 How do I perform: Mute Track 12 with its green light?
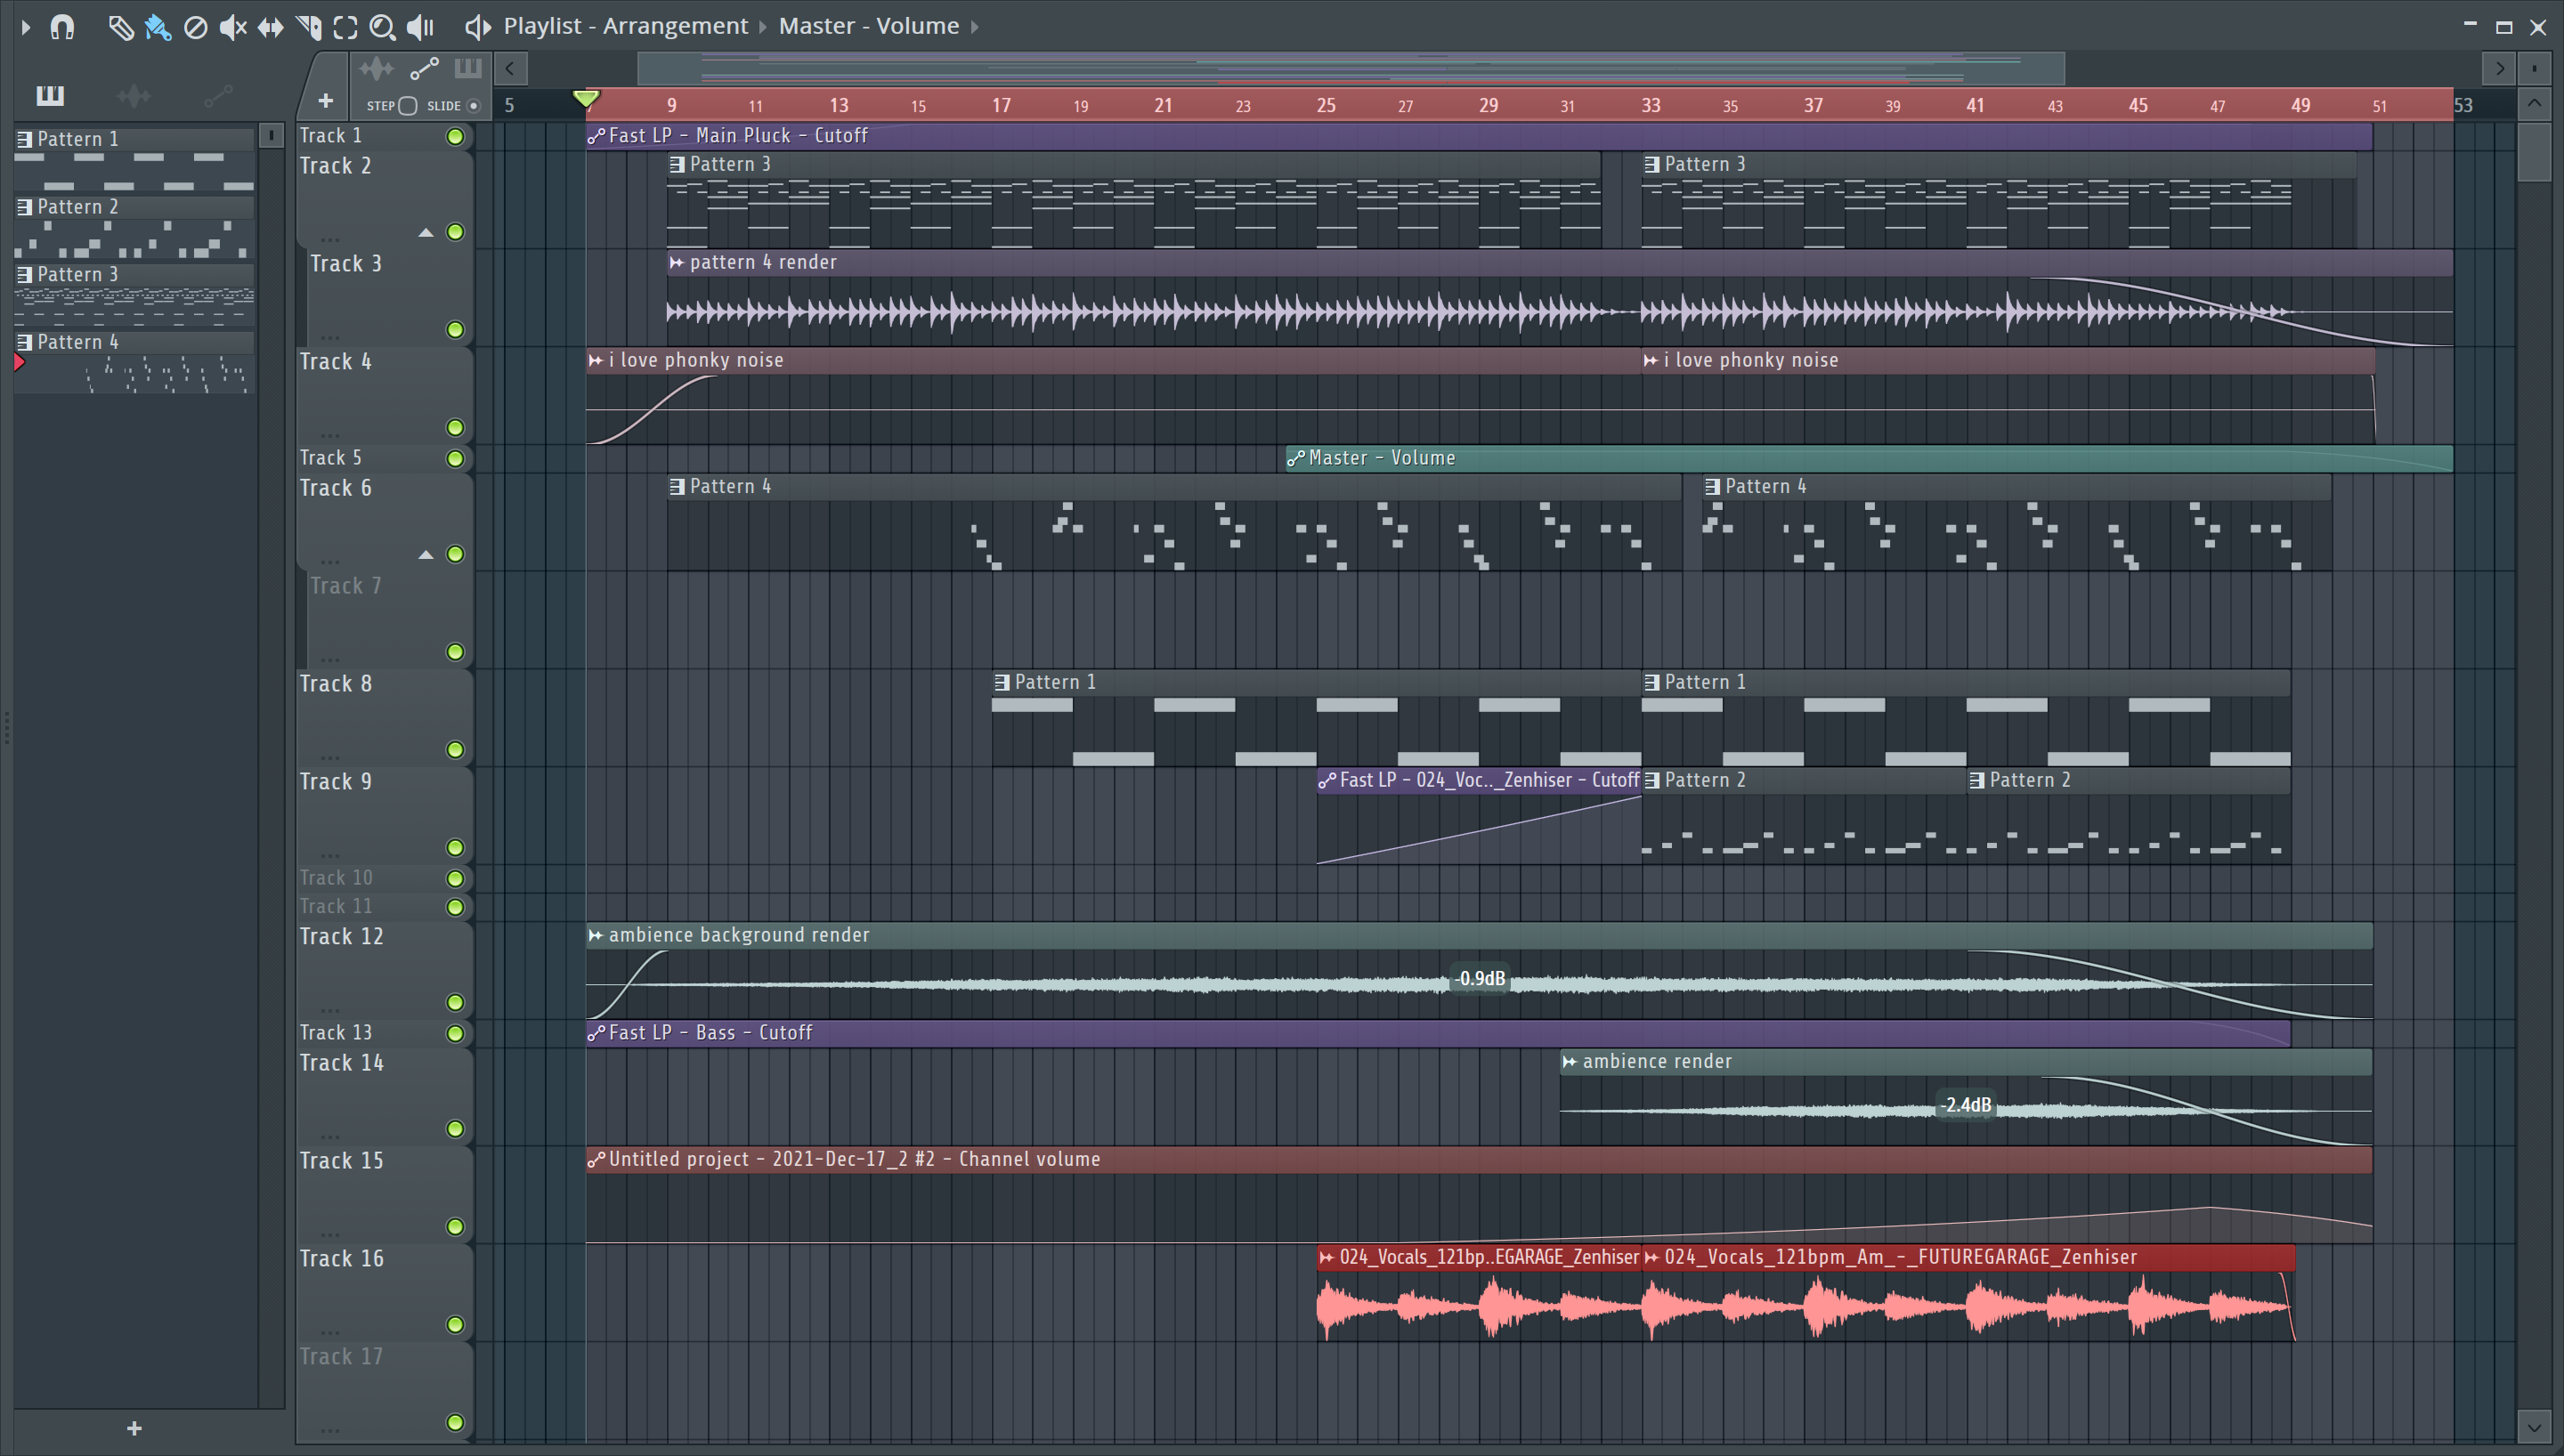tap(455, 1003)
